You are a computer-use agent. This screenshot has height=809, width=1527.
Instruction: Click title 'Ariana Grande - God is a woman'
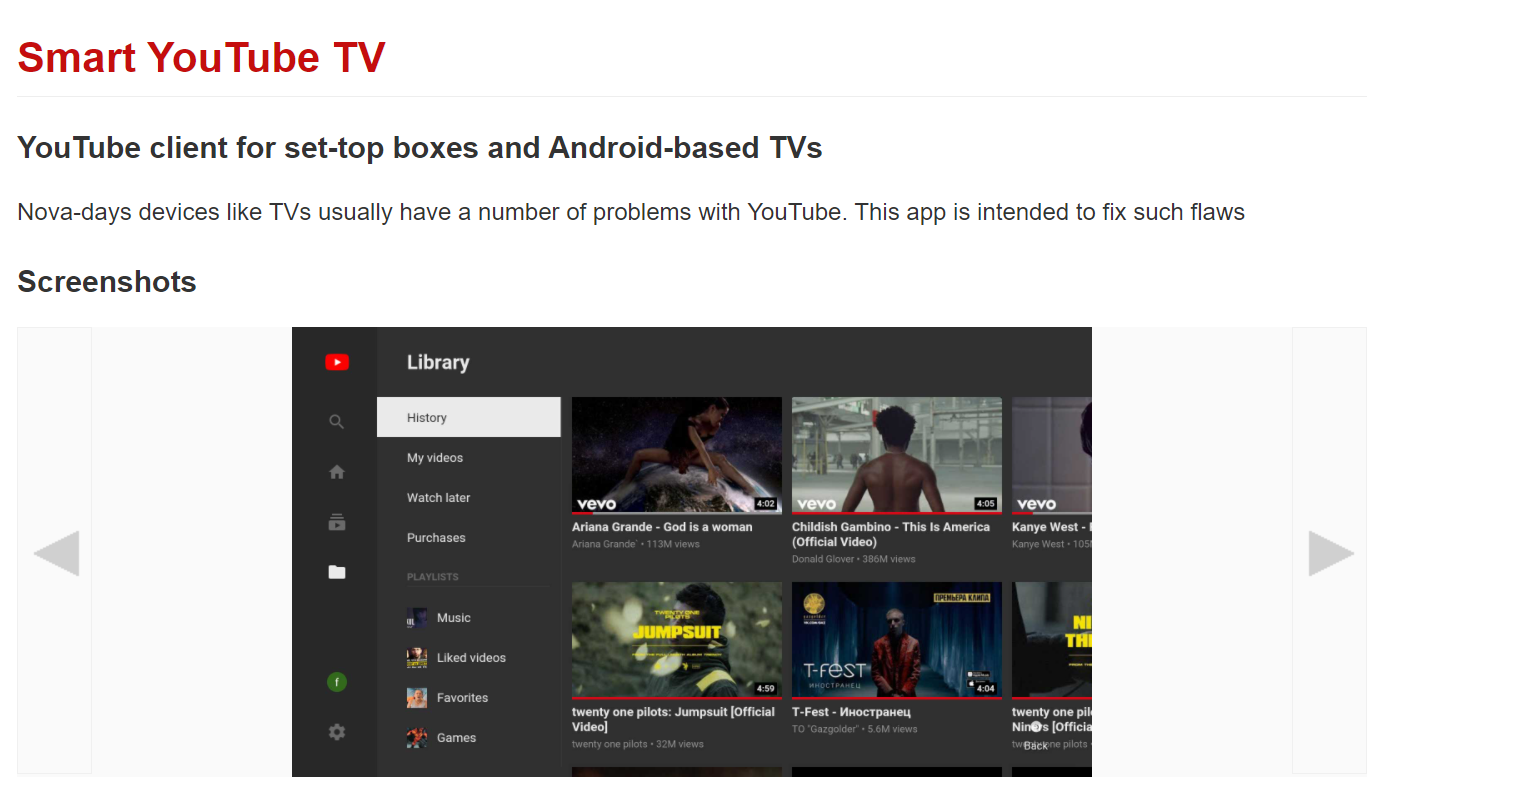(662, 527)
